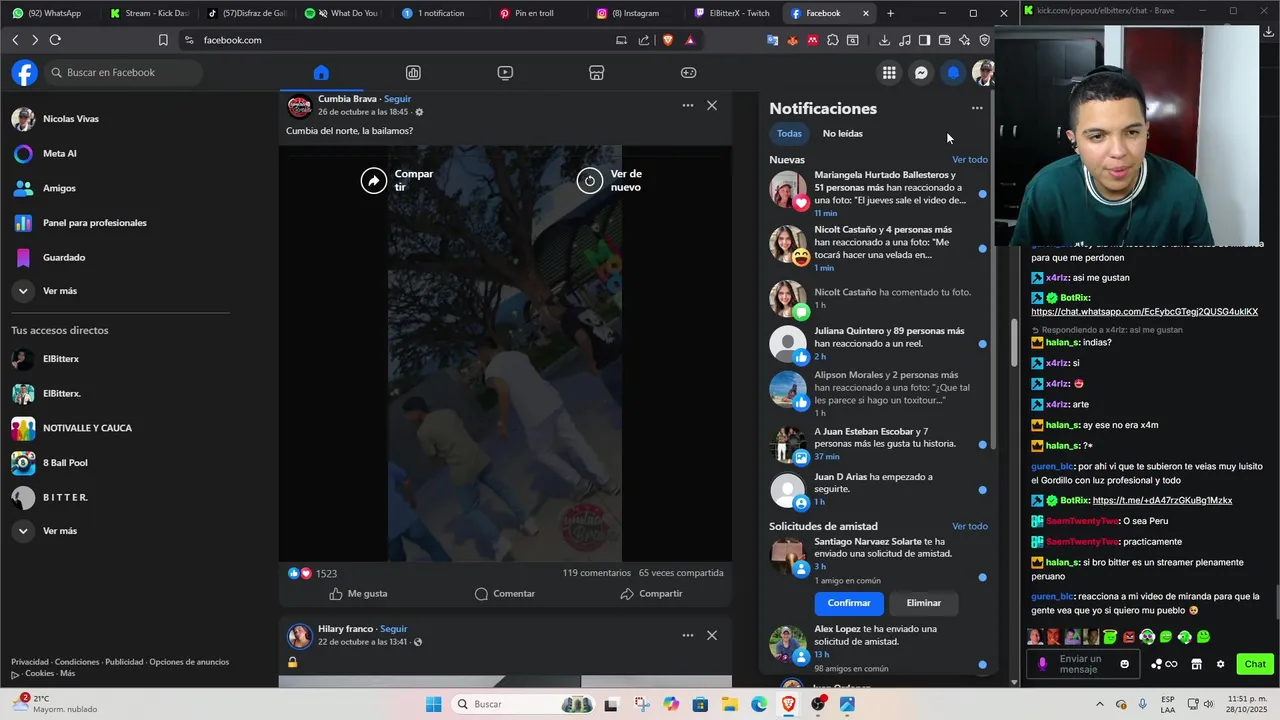The image size is (1280, 720).
Task: Bookmark this page with the bookmark icon
Action: pos(163,40)
